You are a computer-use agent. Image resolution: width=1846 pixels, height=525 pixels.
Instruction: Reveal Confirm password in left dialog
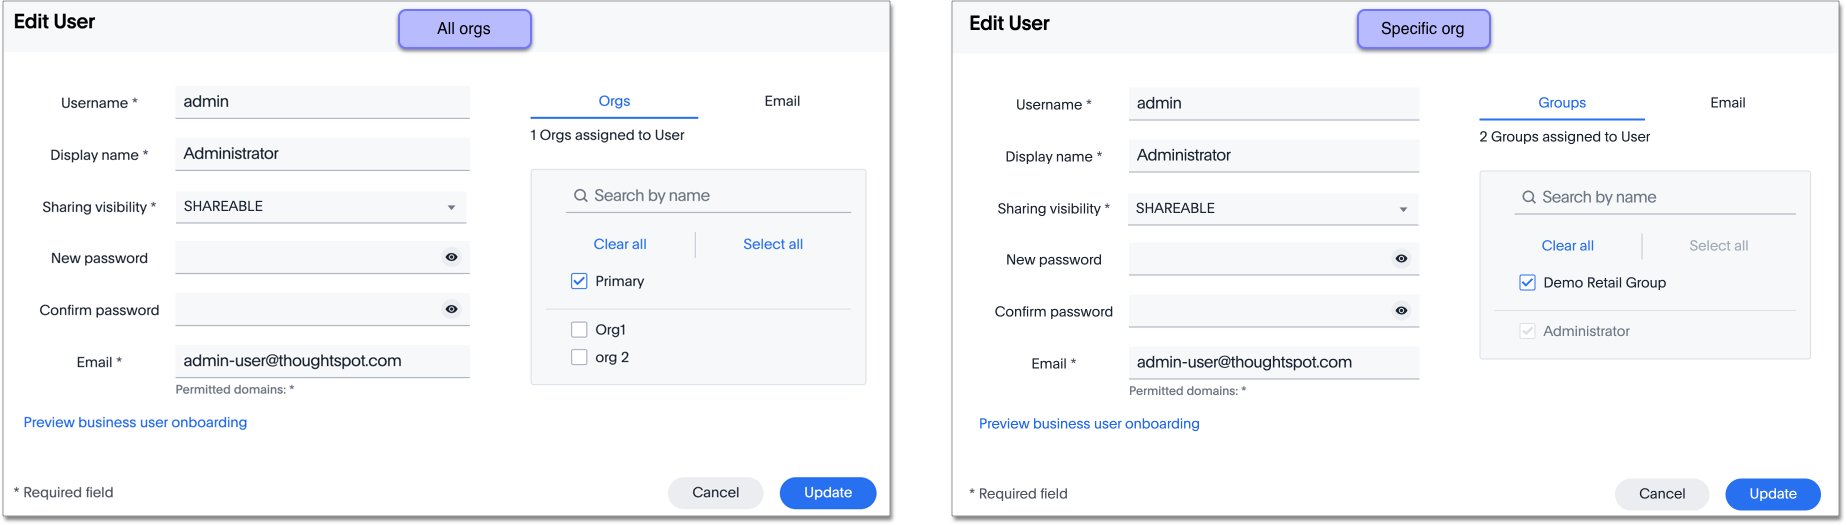(451, 310)
